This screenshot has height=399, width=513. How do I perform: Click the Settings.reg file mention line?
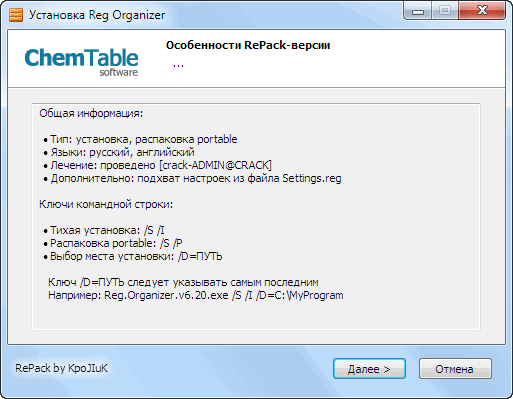pyautogui.click(x=192, y=178)
